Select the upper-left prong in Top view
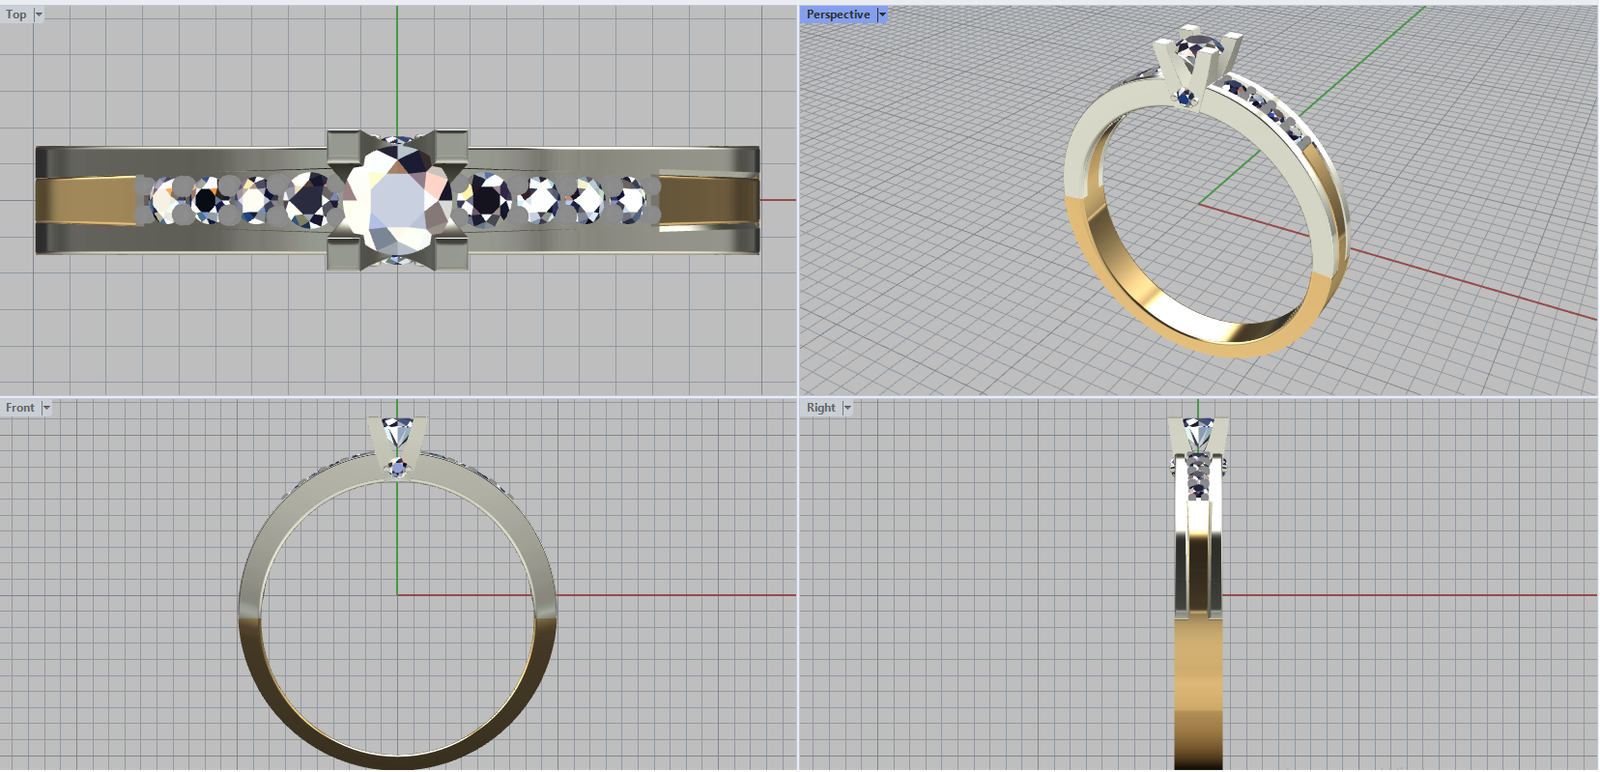Screen dimensions: 1600x772 (x=347, y=150)
